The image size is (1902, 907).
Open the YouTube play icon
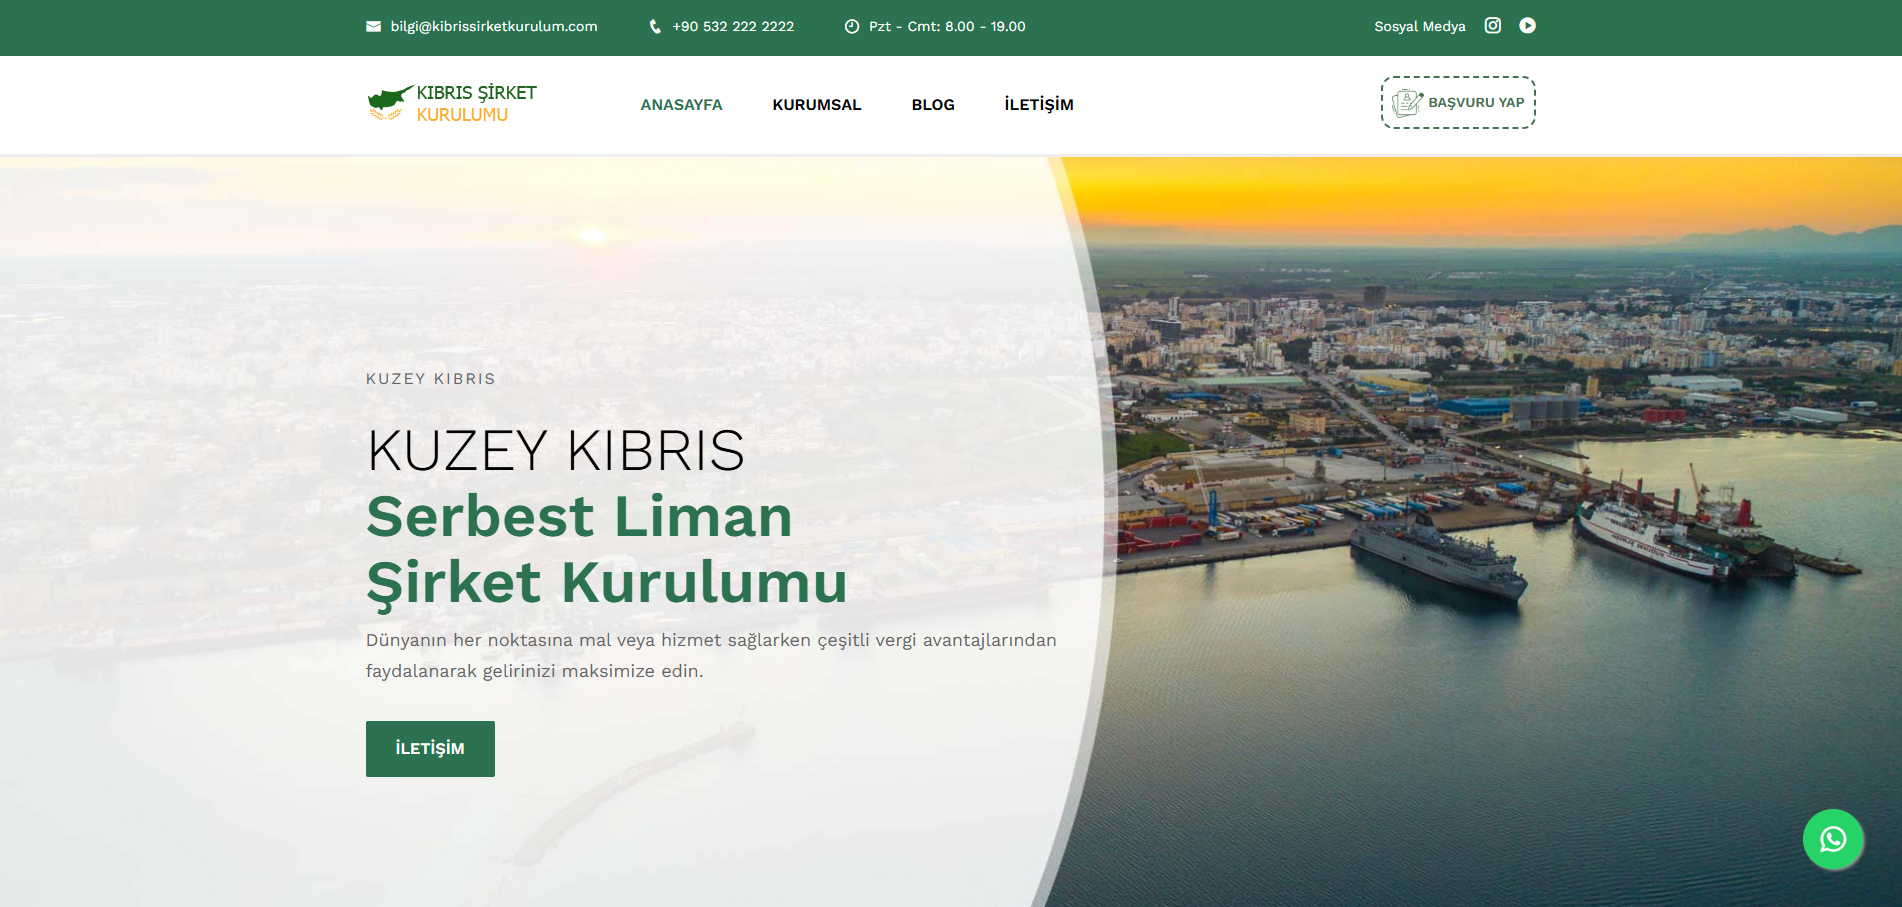click(x=1527, y=26)
